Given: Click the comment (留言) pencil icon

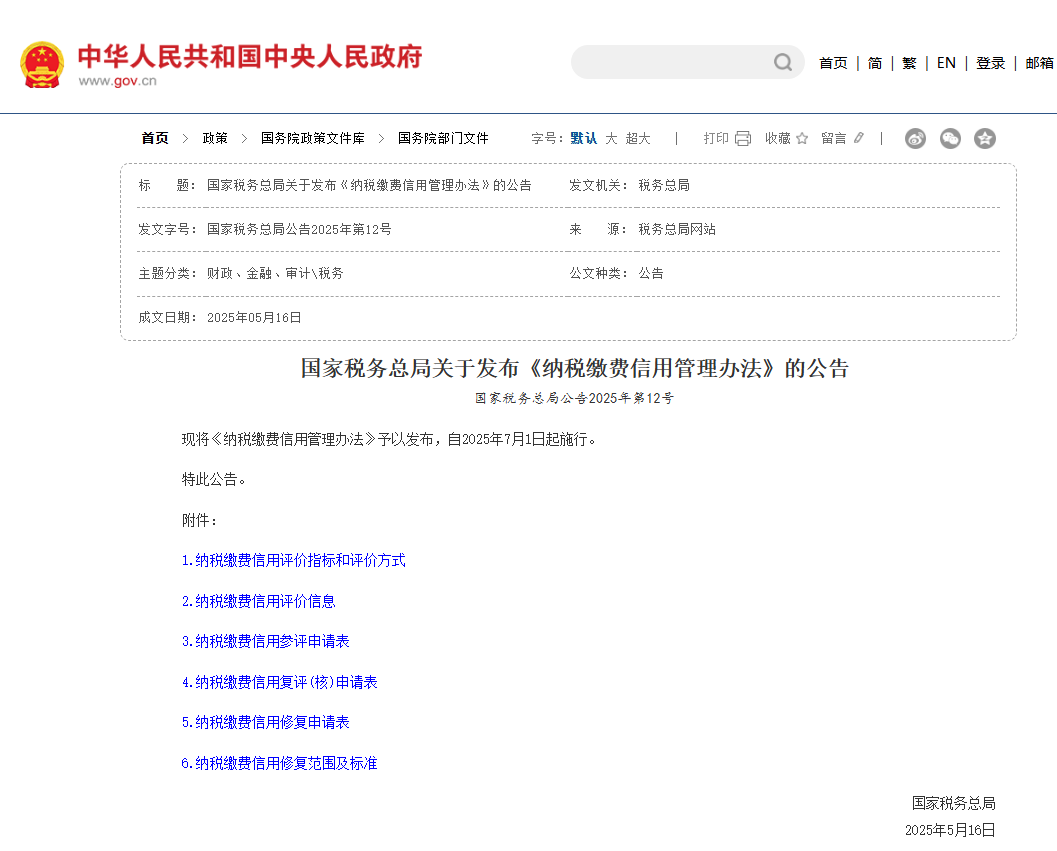Looking at the screenshot, I should [858, 139].
